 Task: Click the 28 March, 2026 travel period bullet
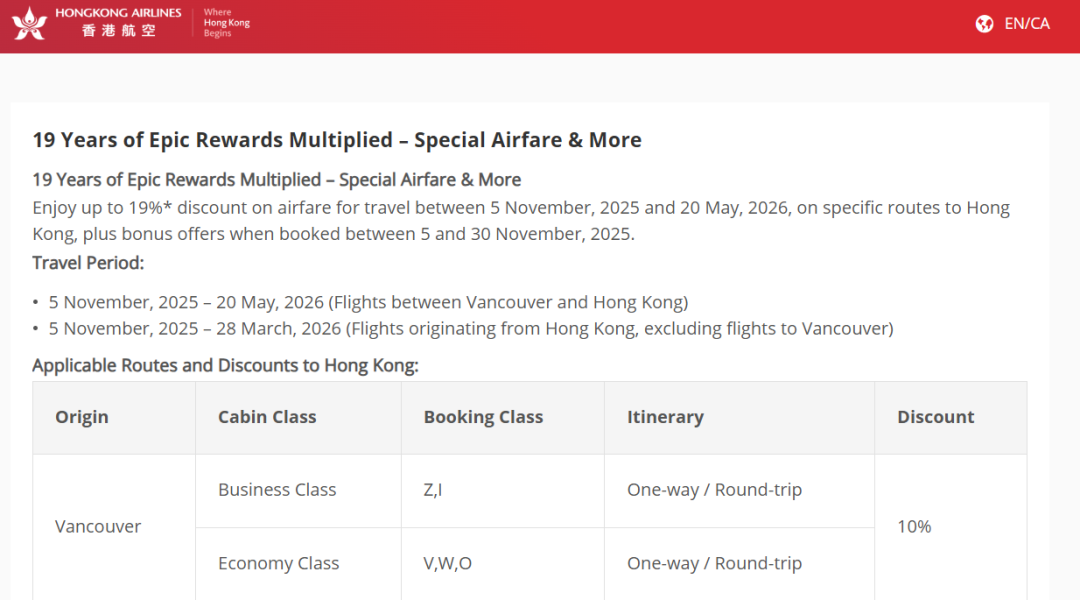click(470, 328)
